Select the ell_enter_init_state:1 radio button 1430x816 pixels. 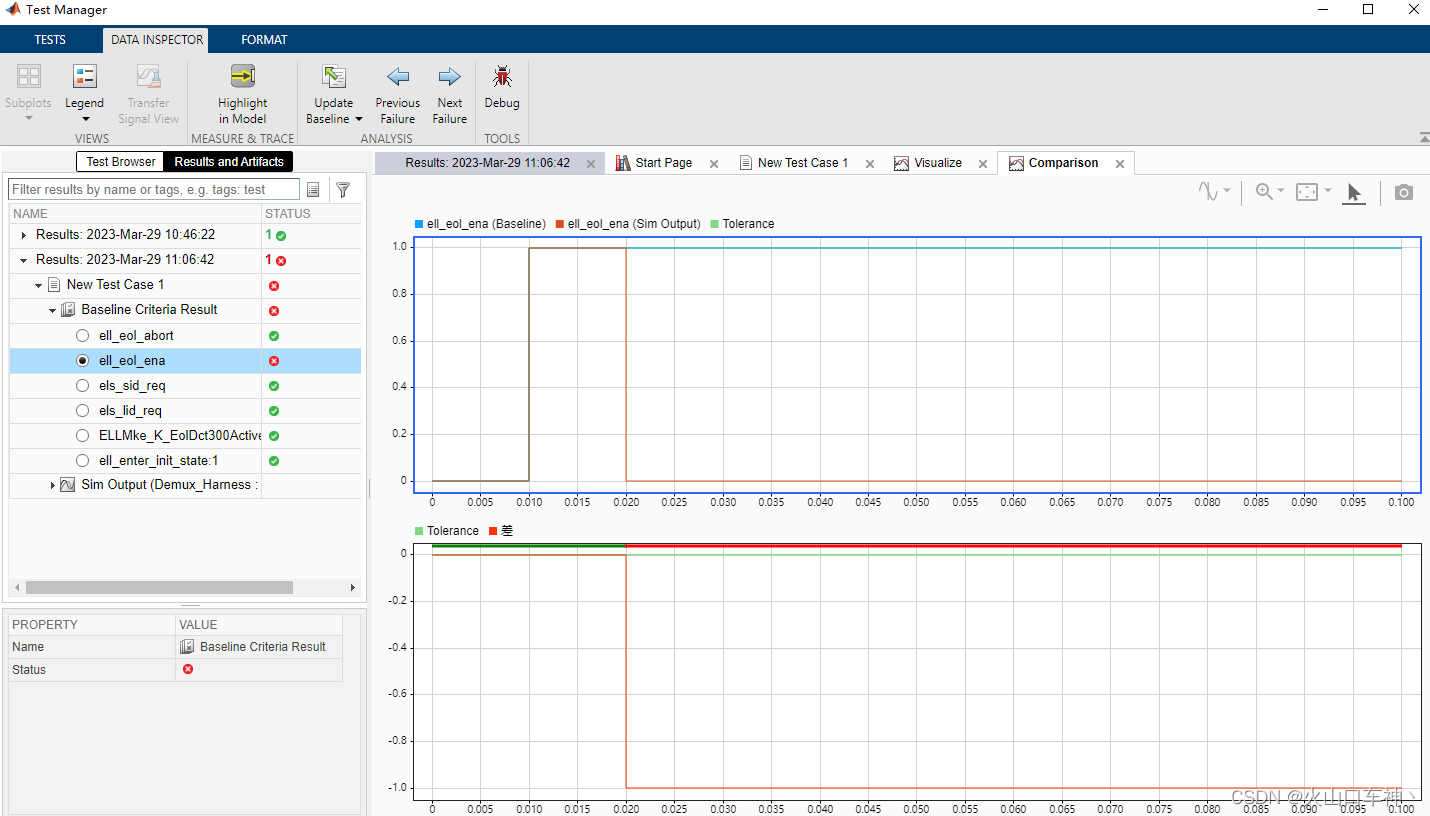pyautogui.click(x=83, y=461)
